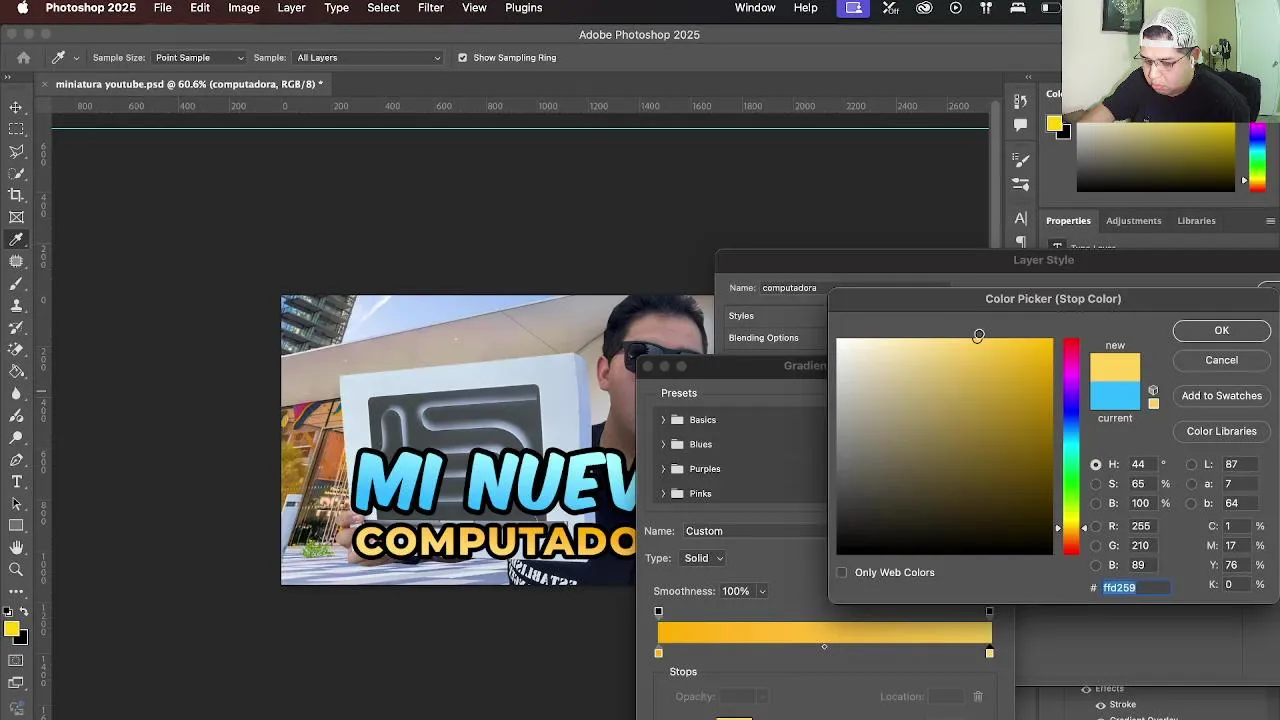Screen dimensions: 1280x720
Task: Select the Eraser tool
Action: 16,349
